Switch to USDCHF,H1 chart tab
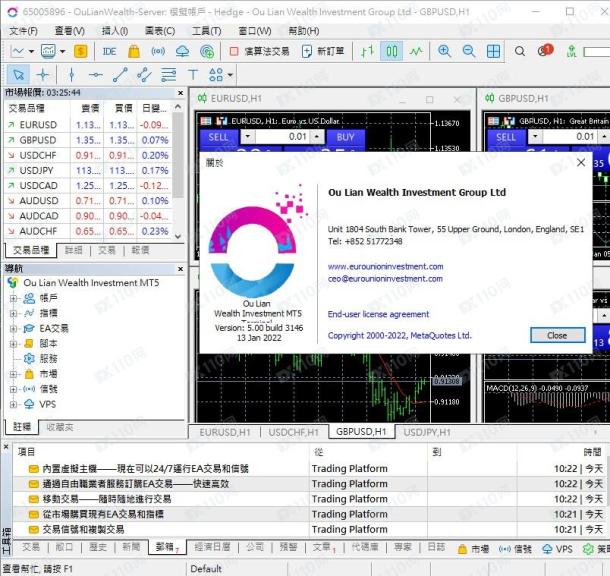The height and width of the screenshot is (576, 610). point(293,432)
